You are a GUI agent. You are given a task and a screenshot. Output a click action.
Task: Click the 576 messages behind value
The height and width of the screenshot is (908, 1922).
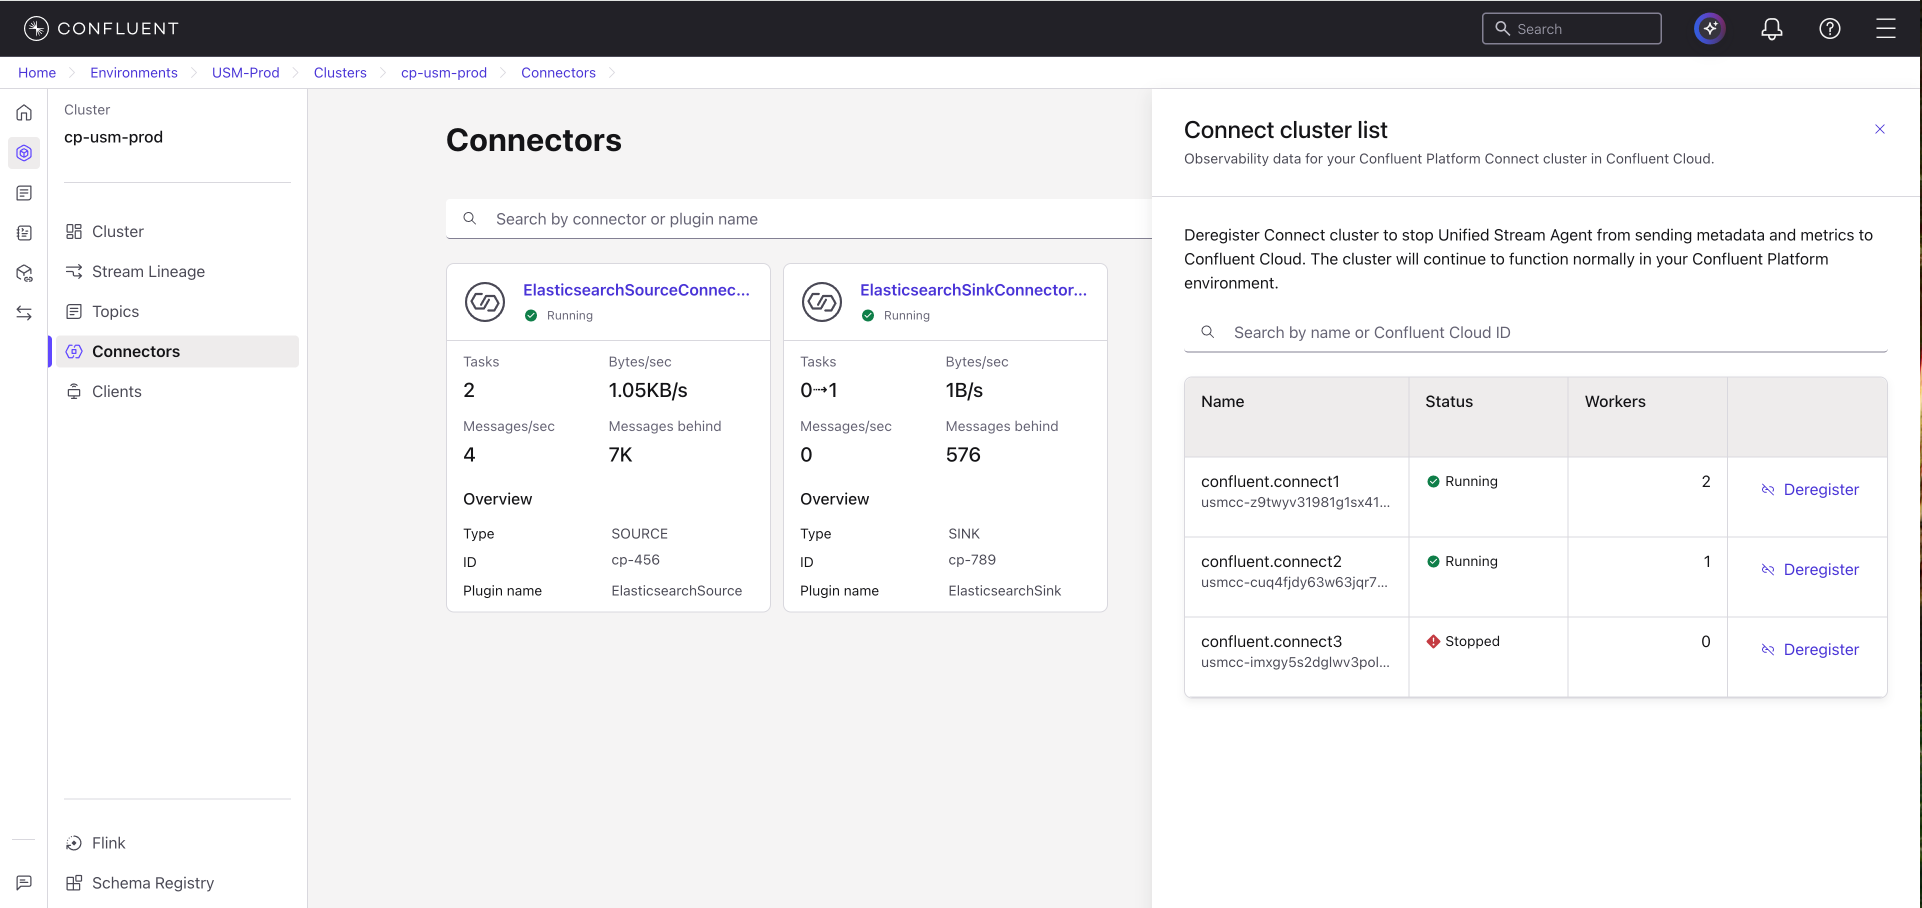(x=963, y=455)
